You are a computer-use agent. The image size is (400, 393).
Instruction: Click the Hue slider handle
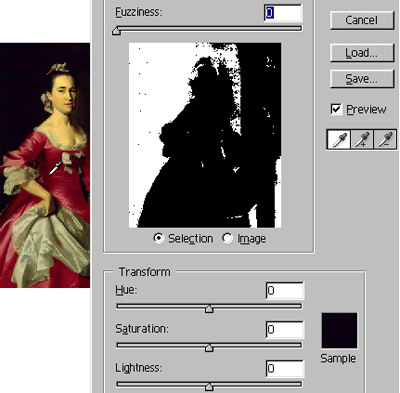(209, 309)
